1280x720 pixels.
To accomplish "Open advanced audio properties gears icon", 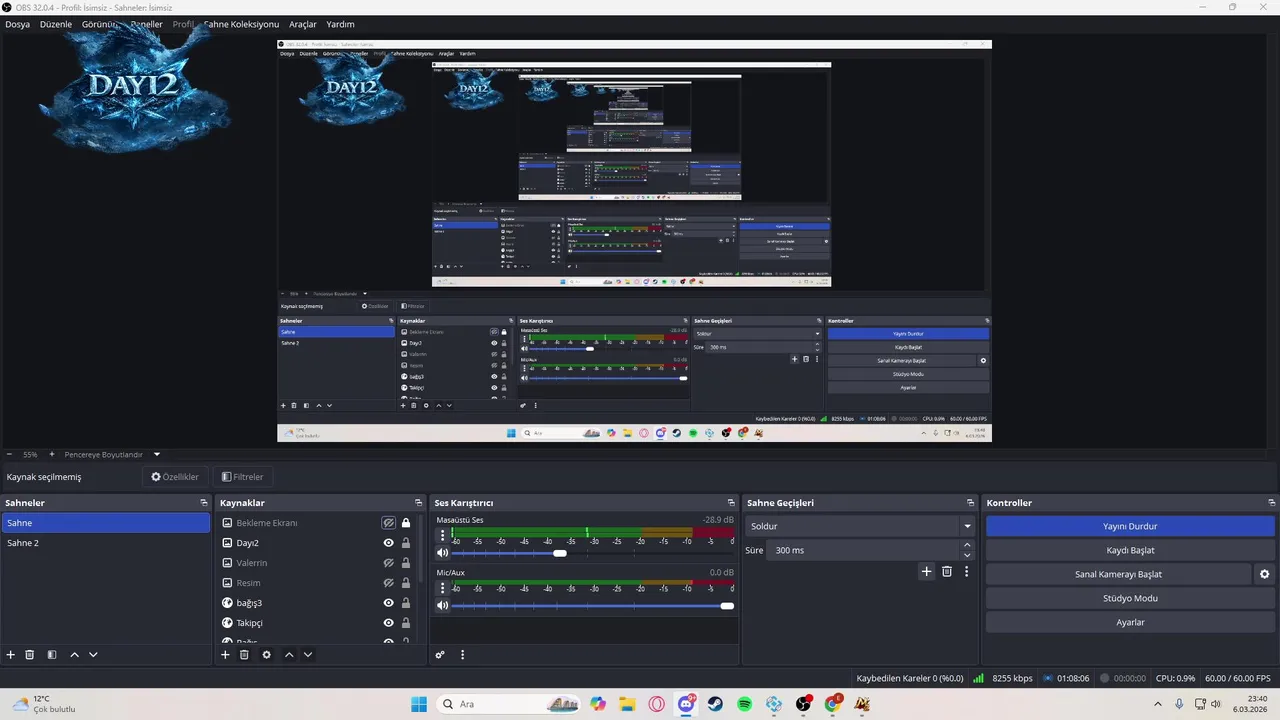I will pyautogui.click(x=440, y=654).
